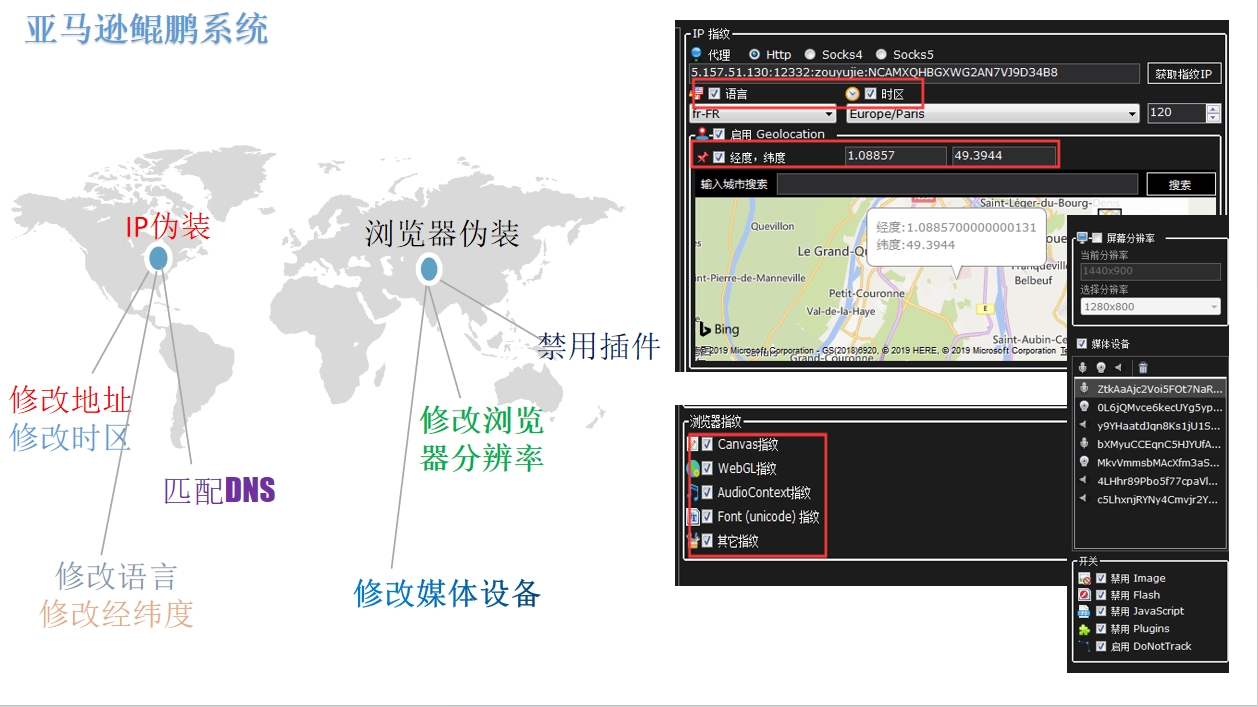Click the 禁用 Image picture icon

pos(1084,579)
